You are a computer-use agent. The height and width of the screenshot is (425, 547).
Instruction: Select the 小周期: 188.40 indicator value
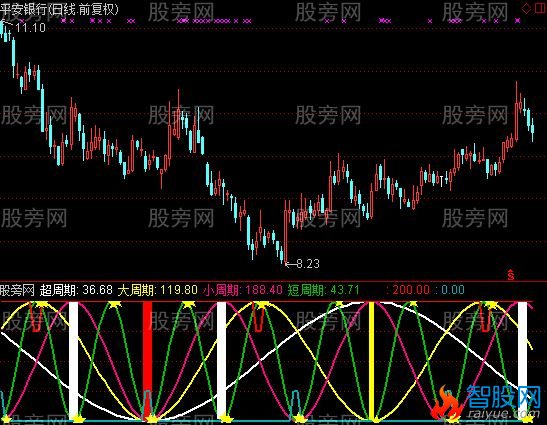pyautogui.click(x=243, y=290)
